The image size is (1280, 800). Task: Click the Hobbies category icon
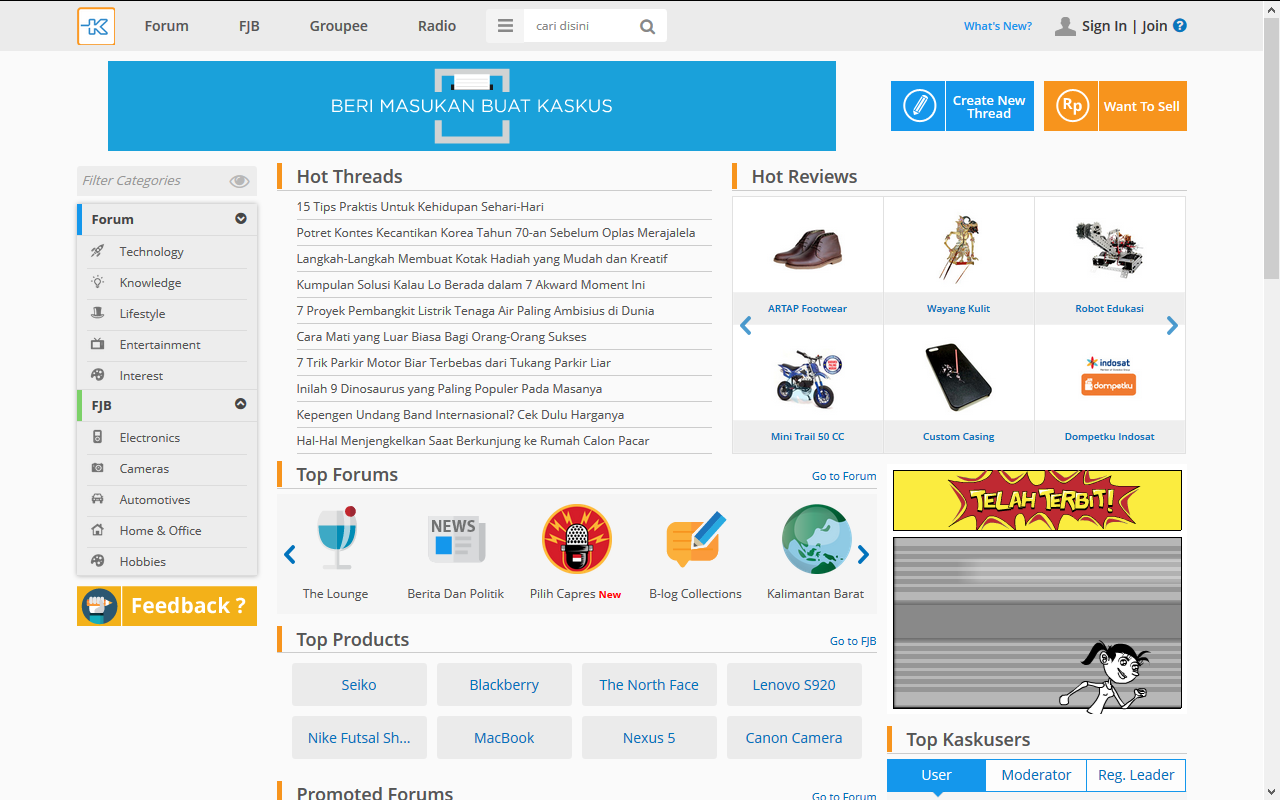pos(97,561)
